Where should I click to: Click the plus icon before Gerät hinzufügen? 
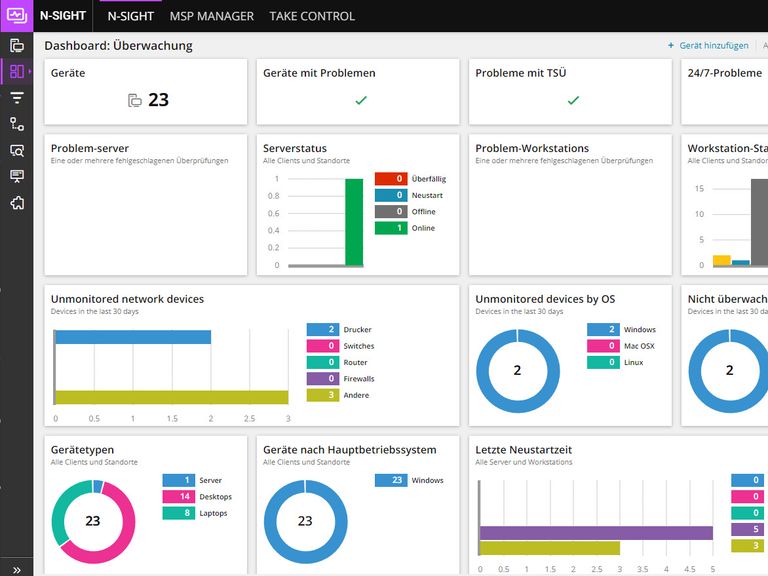671,46
